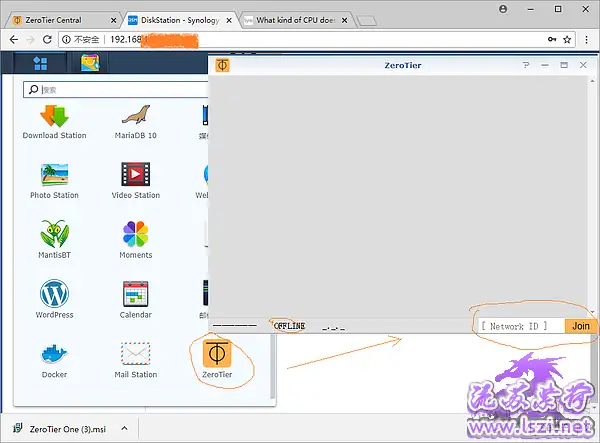Open ZeroTier app in main menu
This screenshot has width=600, height=443.
(x=217, y=359)
